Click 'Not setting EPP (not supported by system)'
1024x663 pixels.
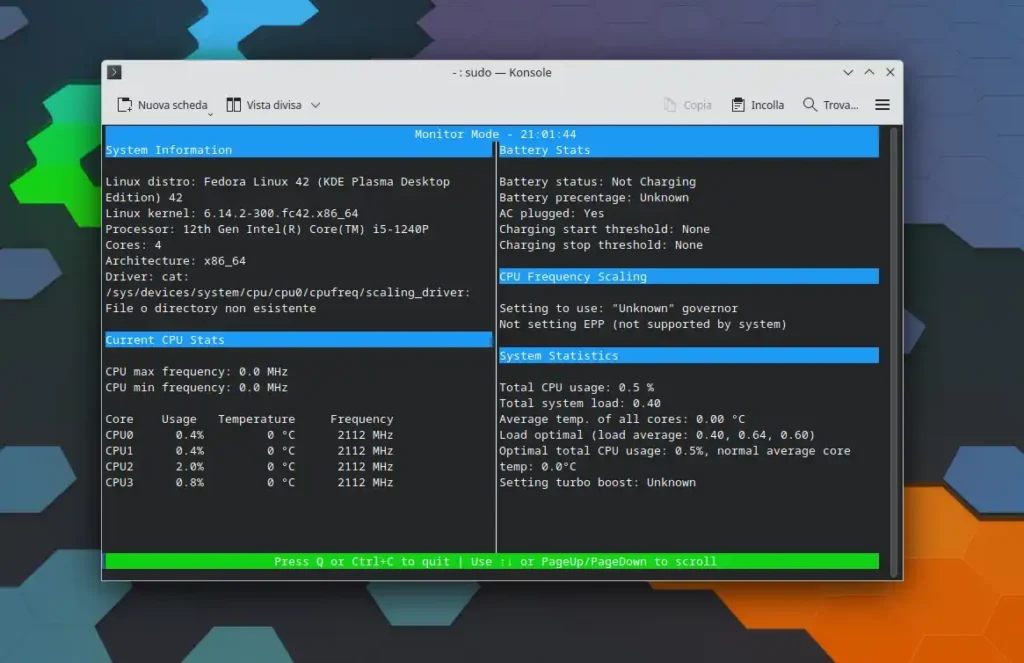point(643,324)
